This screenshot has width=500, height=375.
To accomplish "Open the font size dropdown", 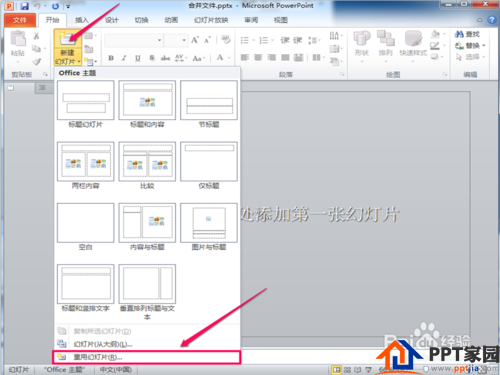I will click(184, 40).
